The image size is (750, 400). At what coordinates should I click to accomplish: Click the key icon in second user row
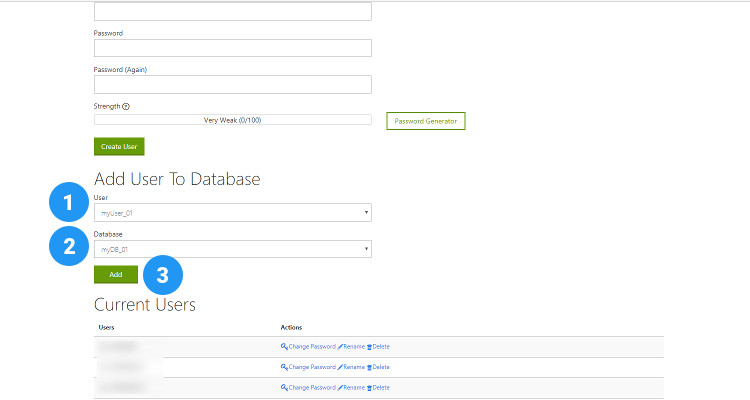click(x=284, y=367)
